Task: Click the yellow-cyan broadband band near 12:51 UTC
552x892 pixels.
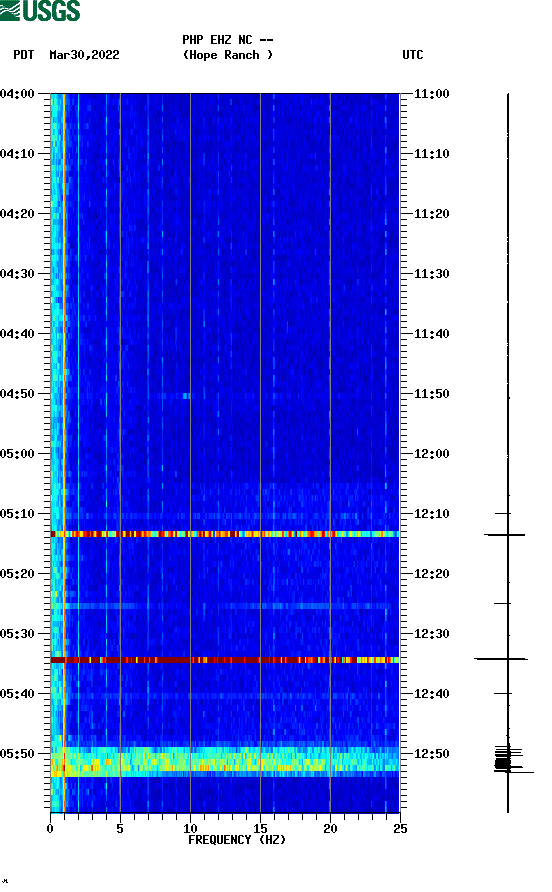Action: [225, 762]
